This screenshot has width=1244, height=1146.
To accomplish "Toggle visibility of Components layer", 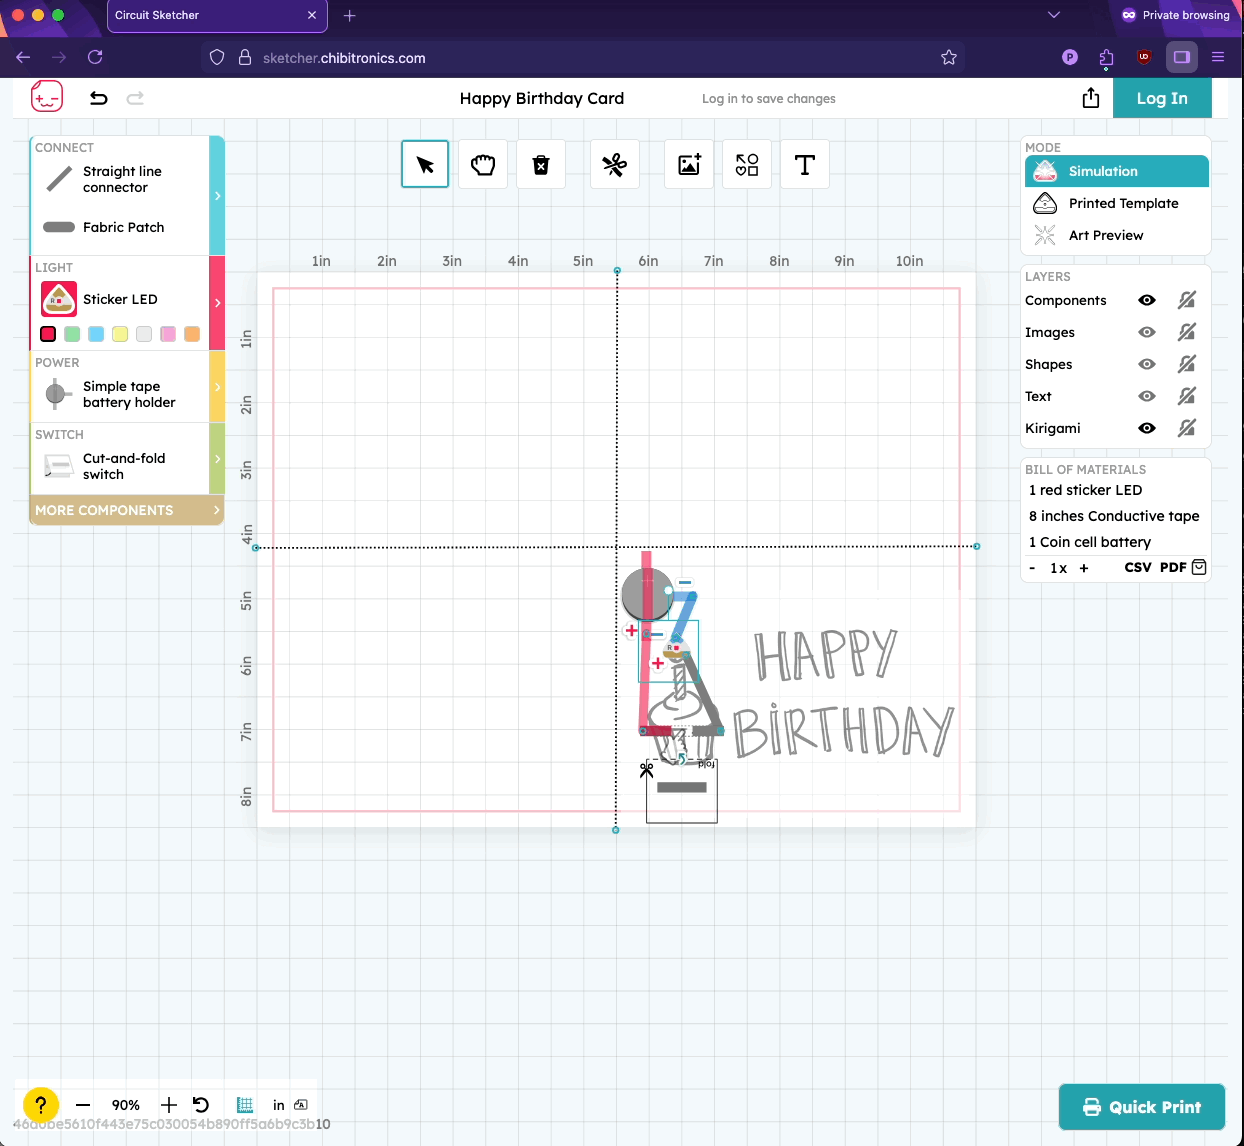I will click(x=1147, y=300).
